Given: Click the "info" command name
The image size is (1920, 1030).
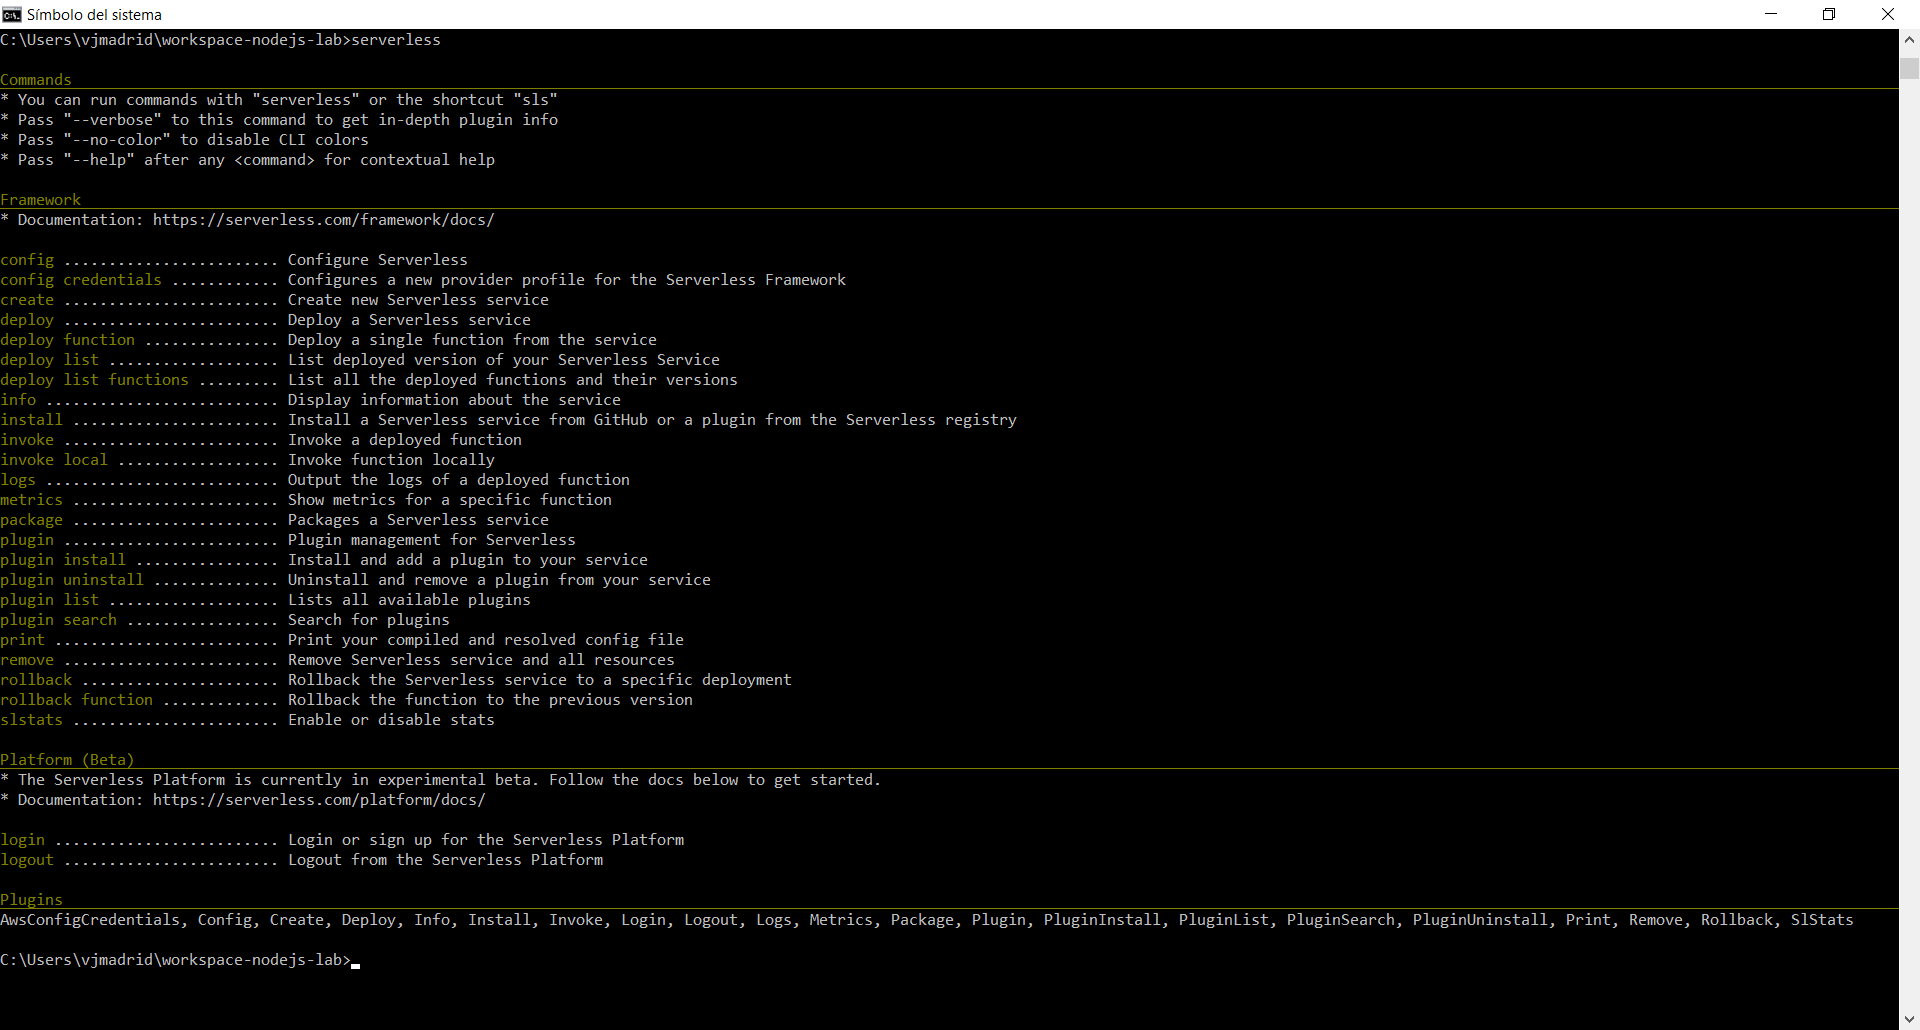Looking at the screenshot, I should point(18,400).
